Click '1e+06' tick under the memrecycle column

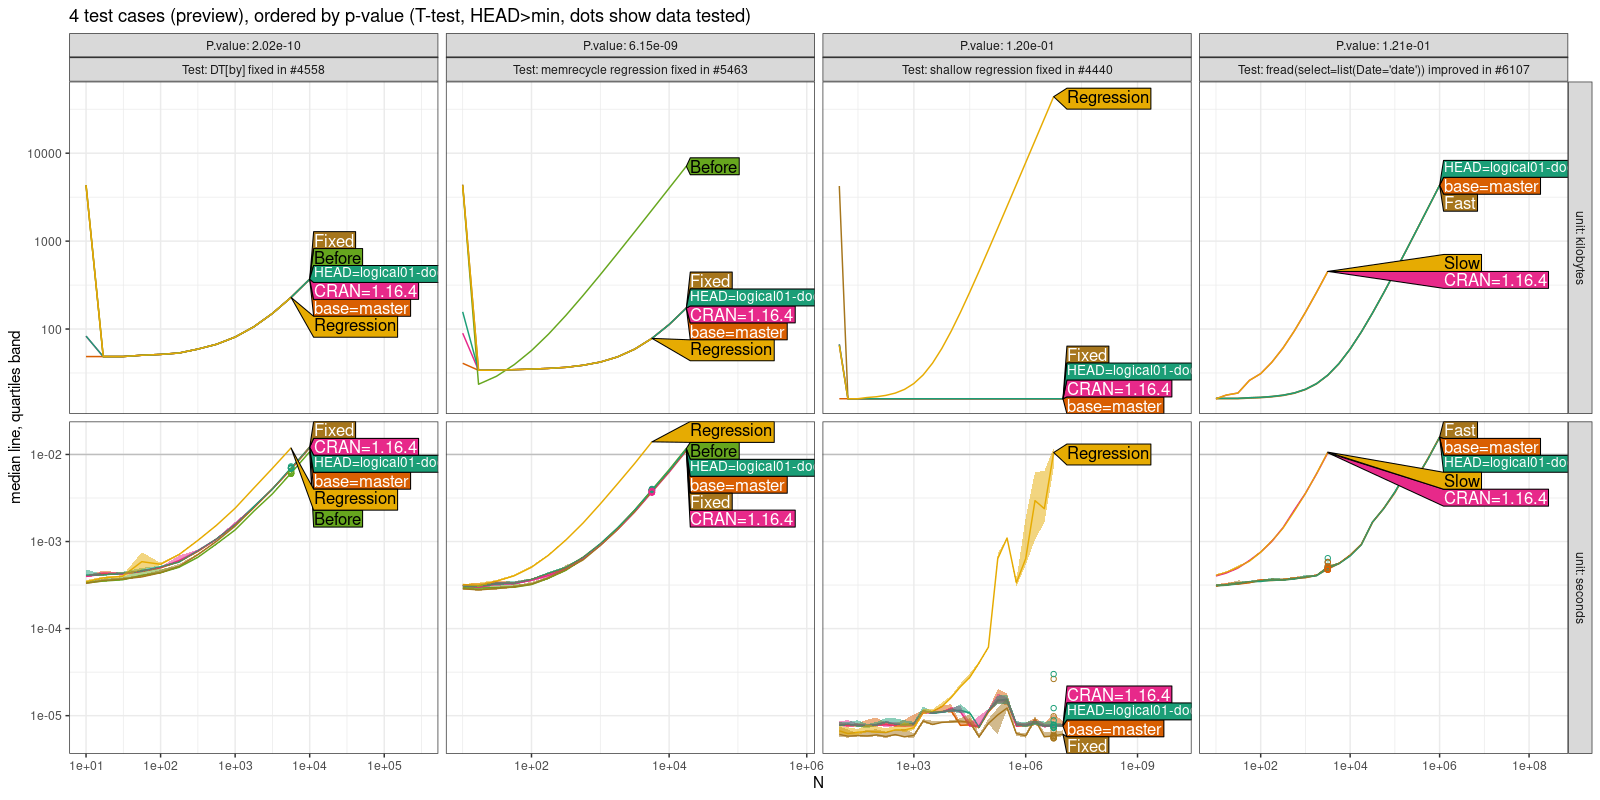(x=806, y=767)
